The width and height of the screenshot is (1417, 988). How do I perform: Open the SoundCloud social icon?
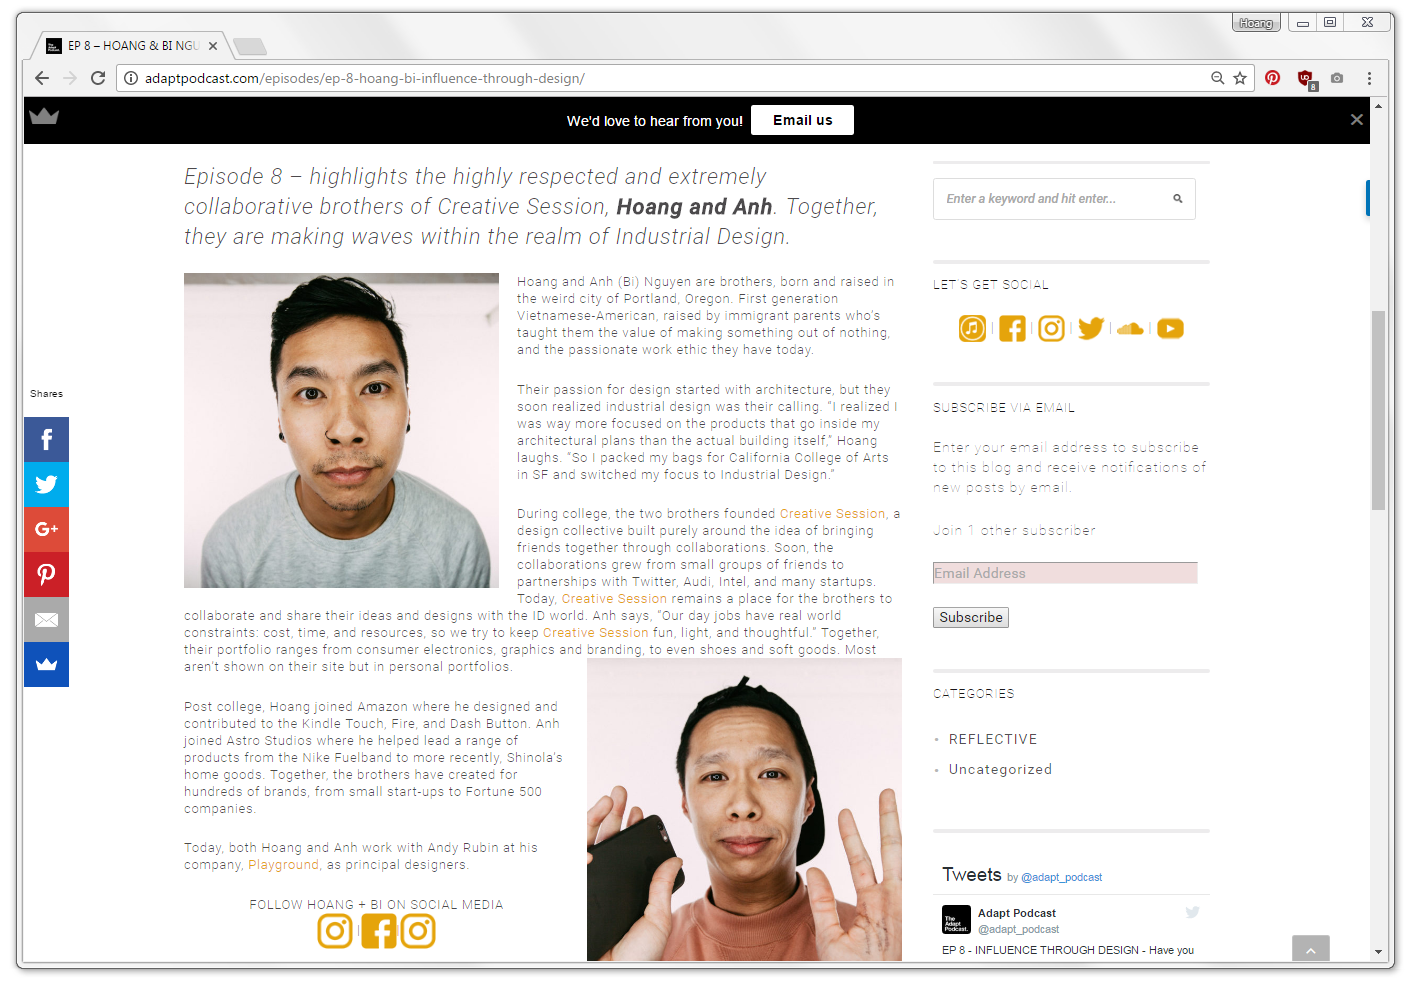1130,329
